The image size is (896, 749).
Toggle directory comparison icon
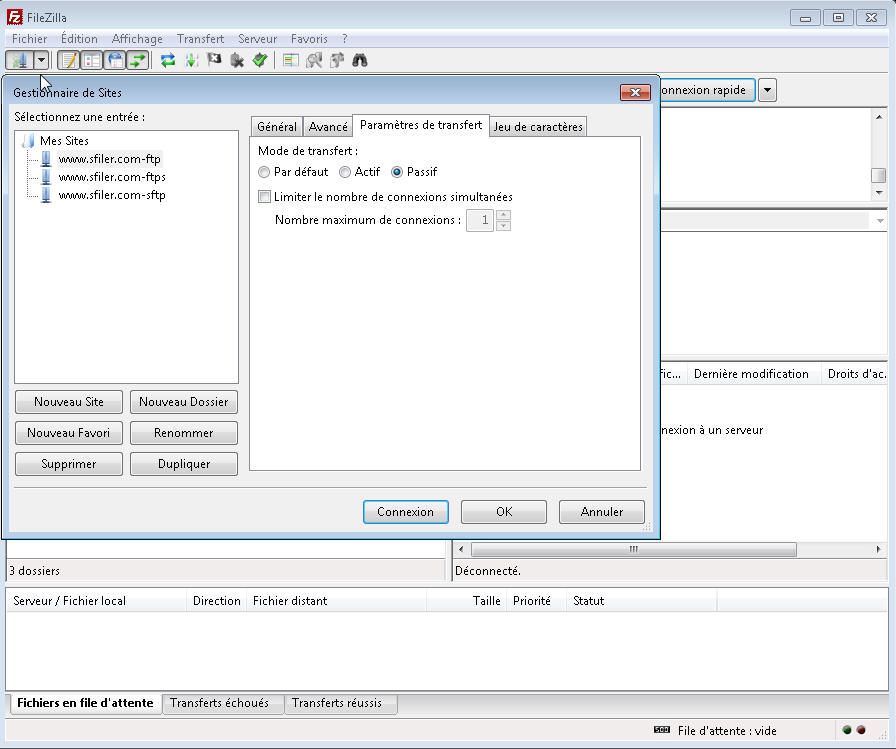314,60
